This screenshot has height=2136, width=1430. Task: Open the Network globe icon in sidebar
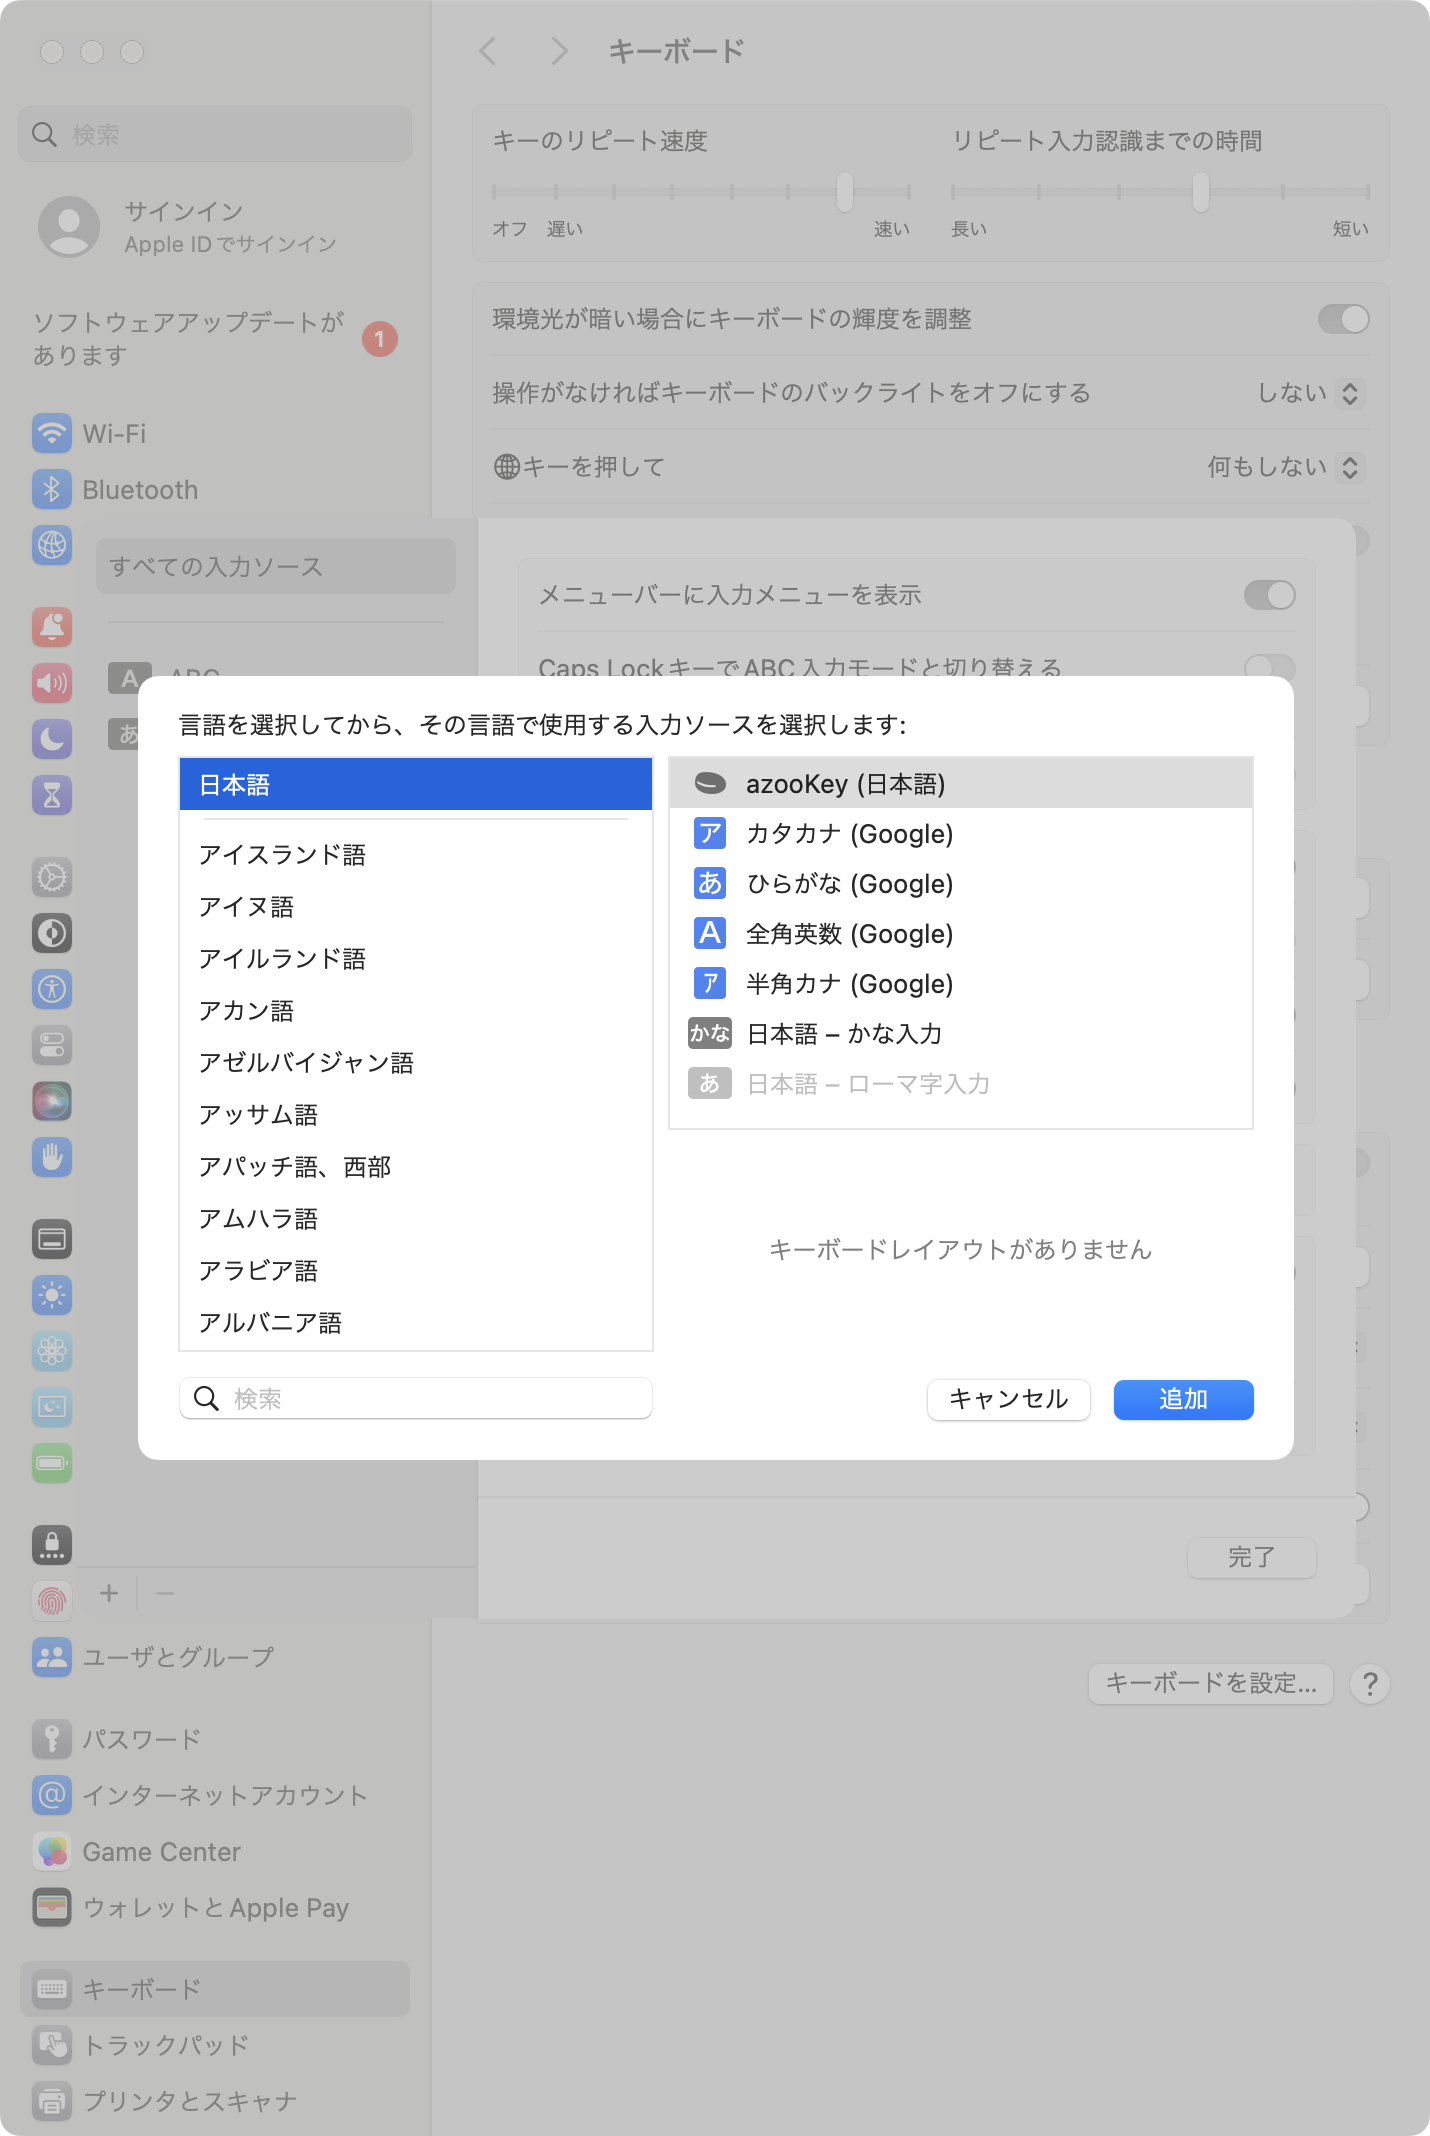tap(52, 545)
